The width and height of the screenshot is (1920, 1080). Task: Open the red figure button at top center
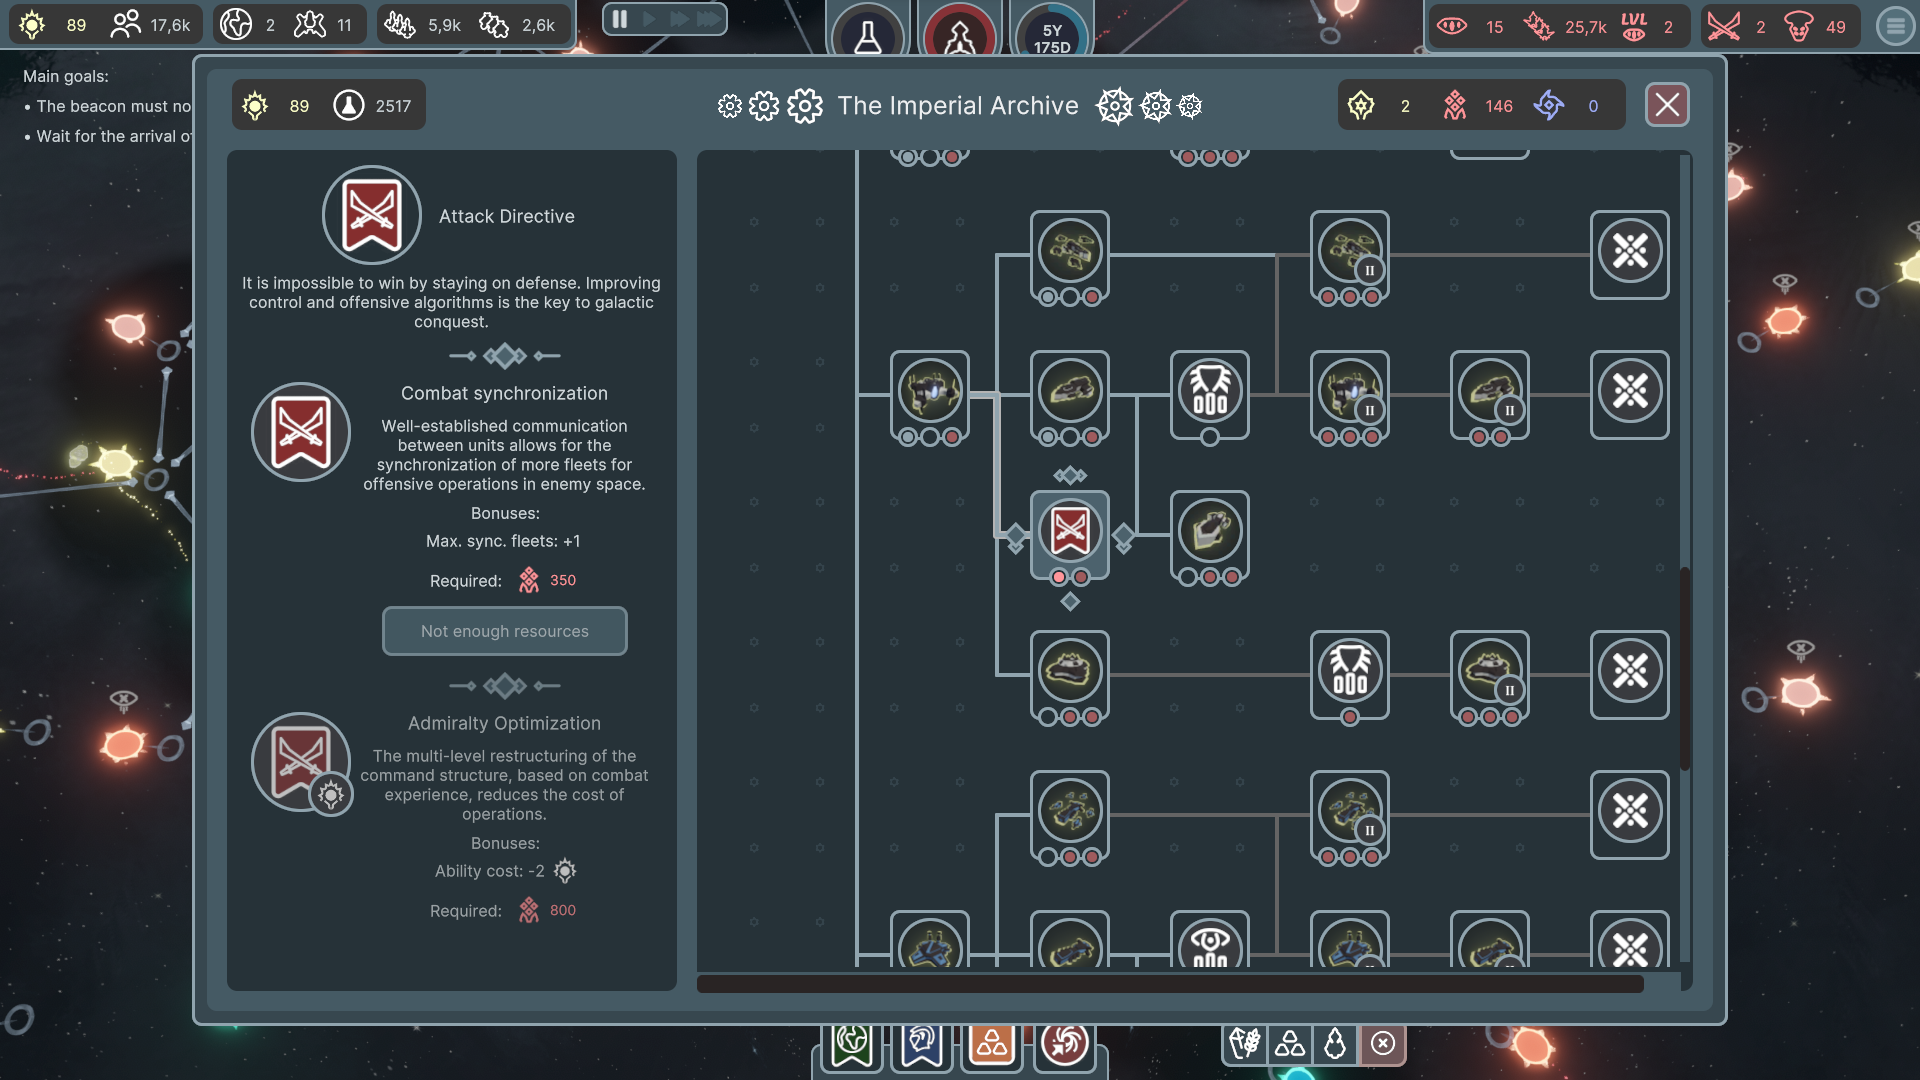coord(960,36)
